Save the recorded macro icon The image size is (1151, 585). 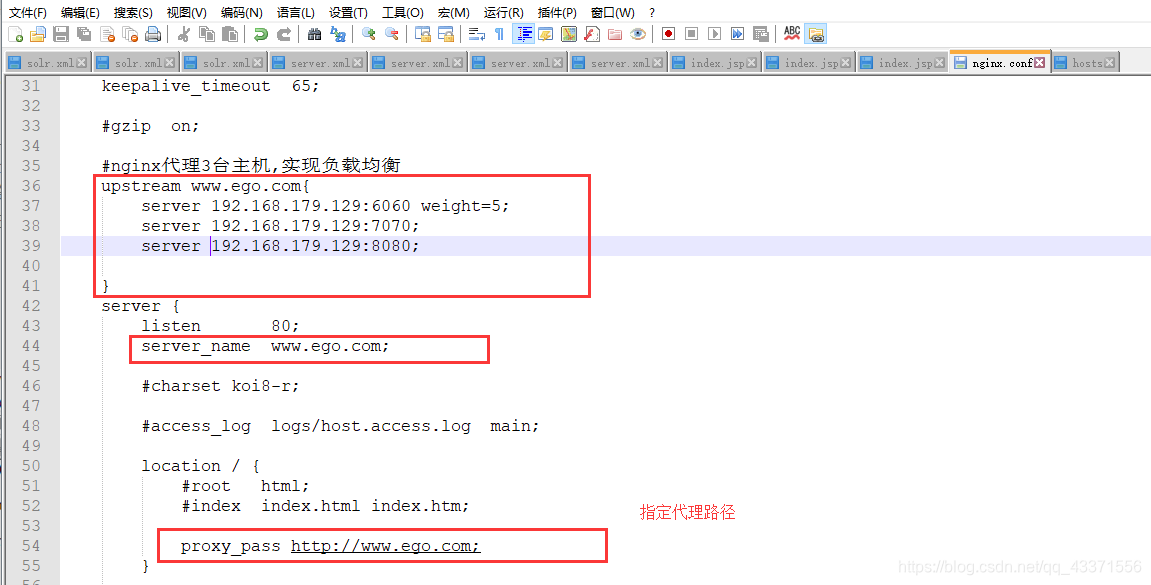click(x=760, y=34)
